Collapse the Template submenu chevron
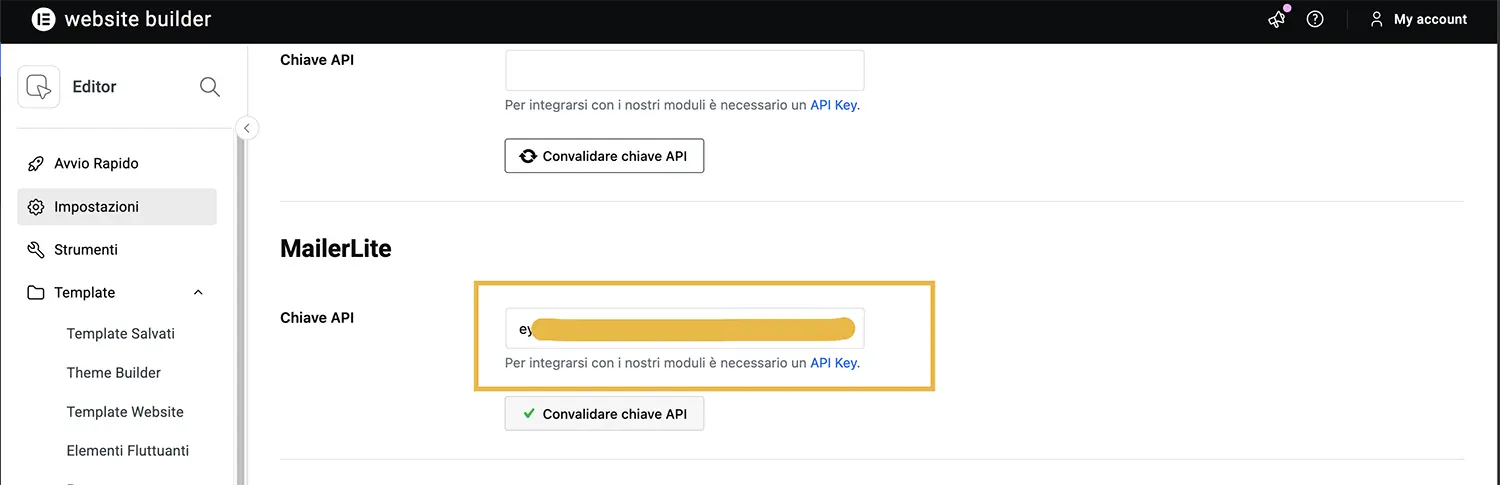This screenshot has height=485, width=1500. click(198, 292)
